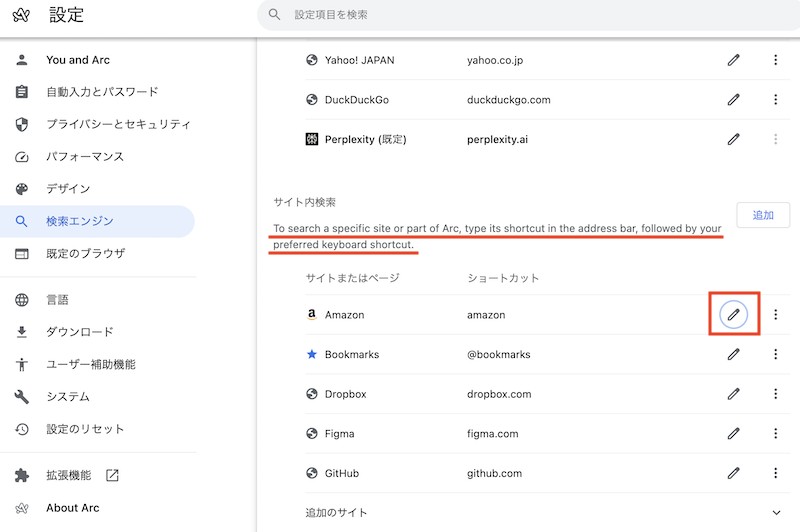Click the yahoo.co.jp shortcut text

click(495, 60)
